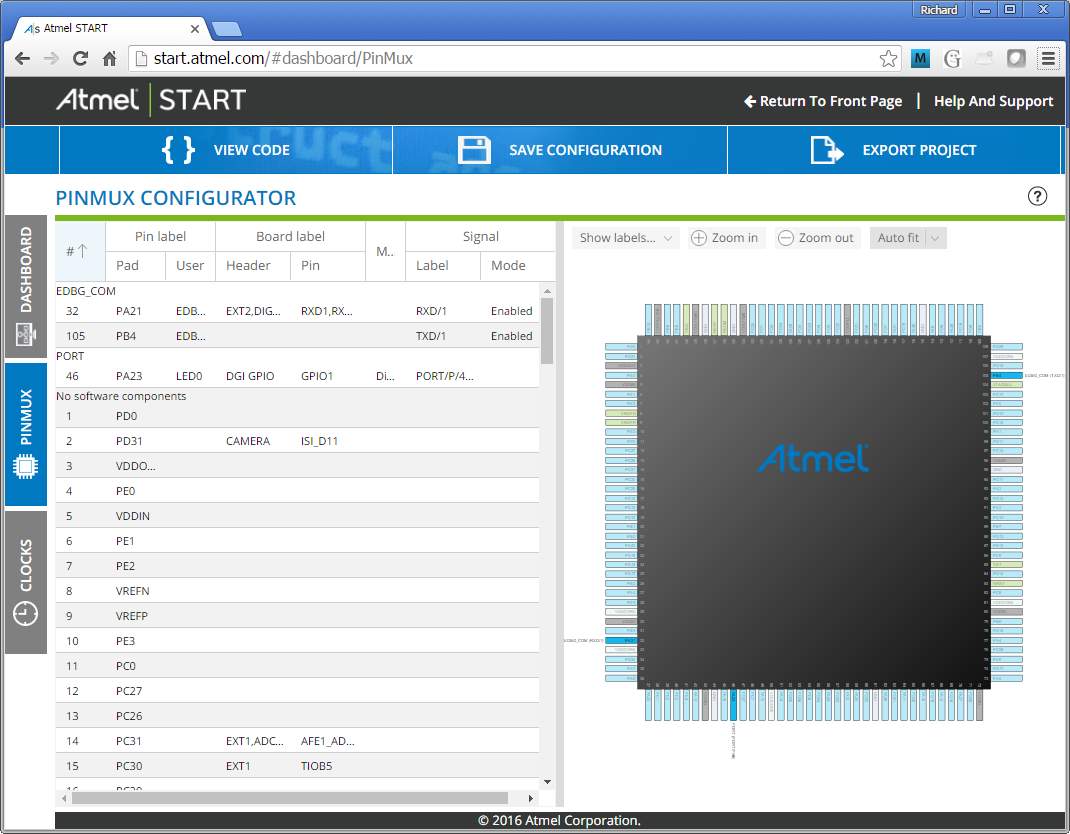The image size is (1070, 834).
Task: Click the Auto fit button
Action: 898,238
